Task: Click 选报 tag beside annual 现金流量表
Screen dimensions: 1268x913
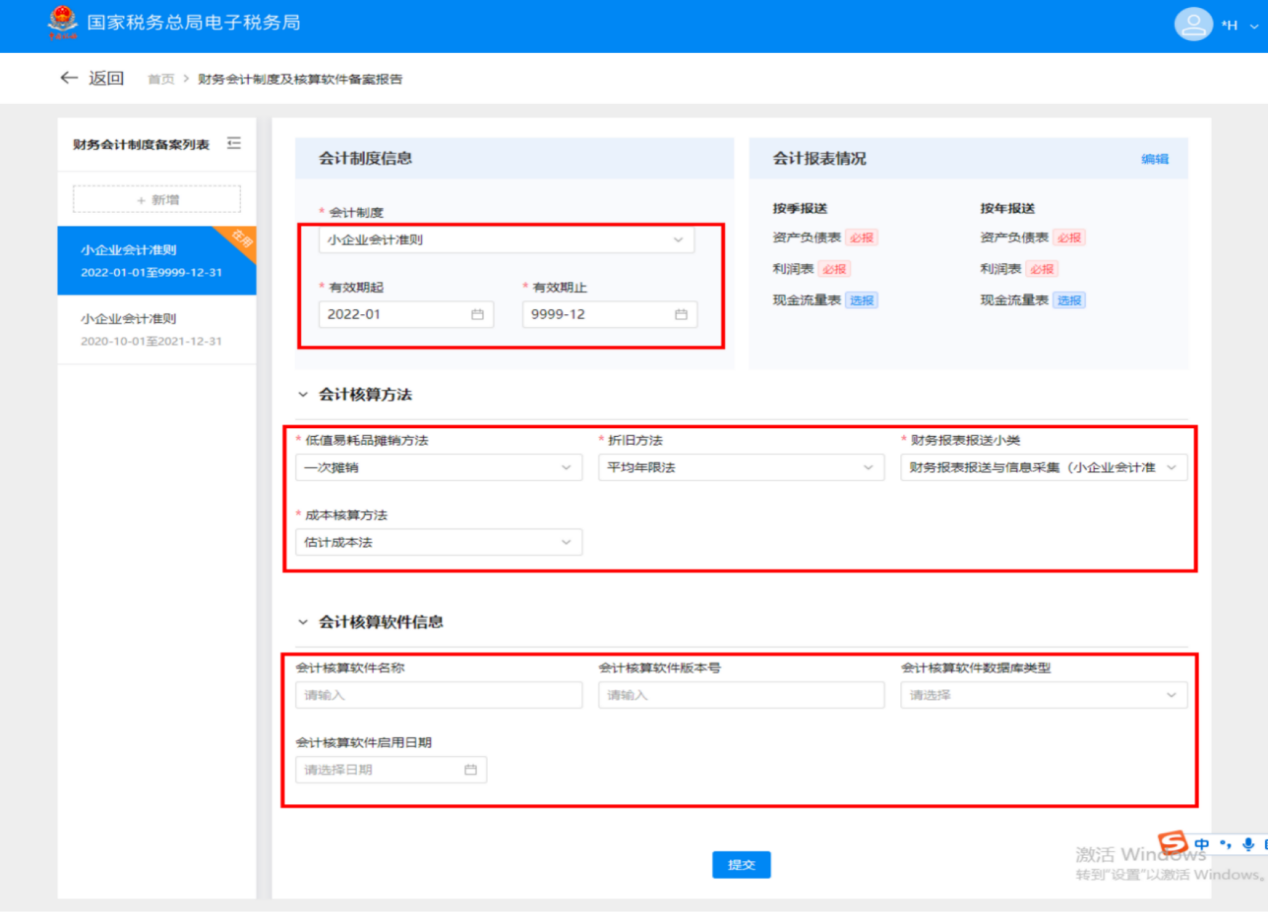Action: tap(1069, 300)
